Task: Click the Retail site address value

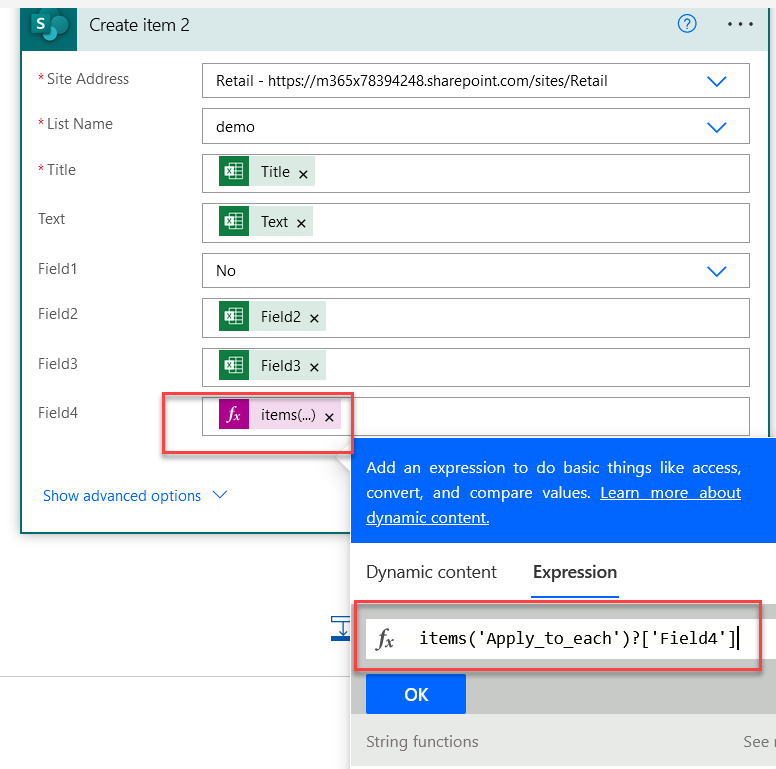Action: (x=412, y=81)
